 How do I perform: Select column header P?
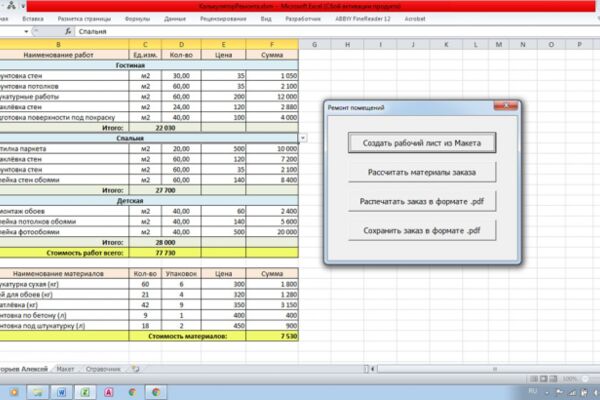[579, 44]
